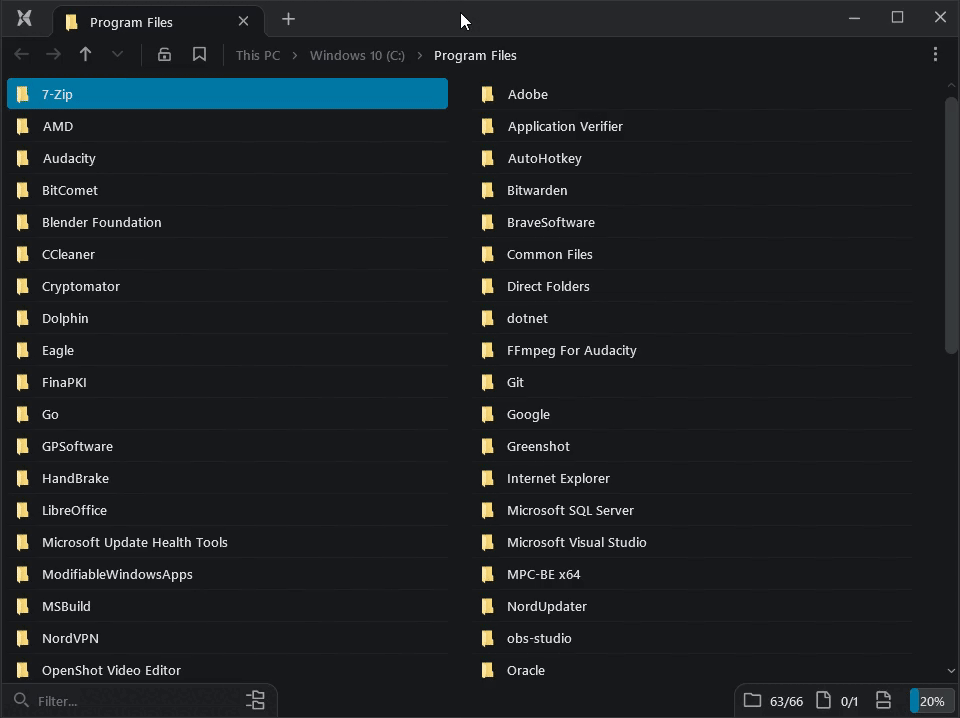Select the Application Verifier folder
Image resolution: width=960 pixels, height=718 pixels.
(x=692, y=126)
